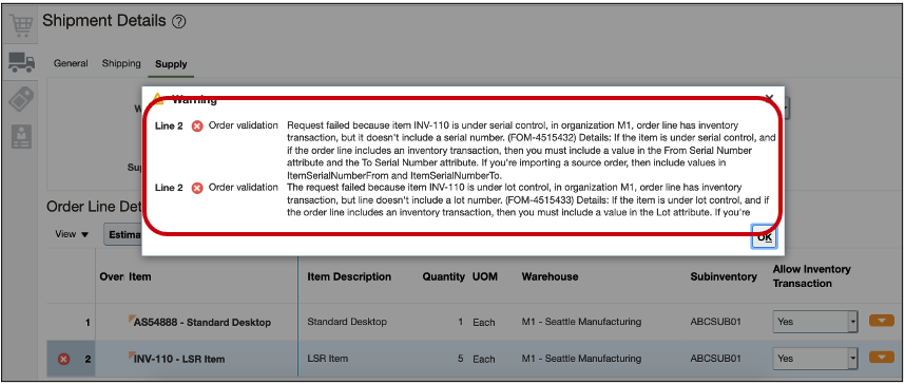Click Standard Desktop description cell
Viewport: 907px width, 384px height.
pos(346,322)
